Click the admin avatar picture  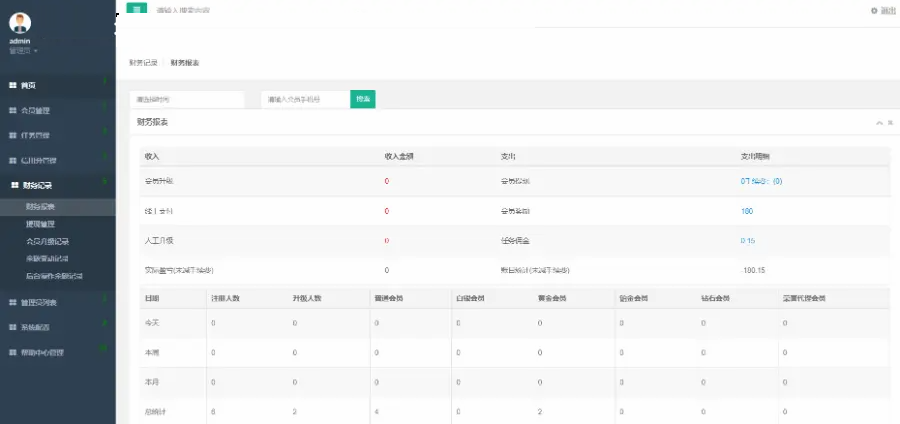(x=20, y=23)
